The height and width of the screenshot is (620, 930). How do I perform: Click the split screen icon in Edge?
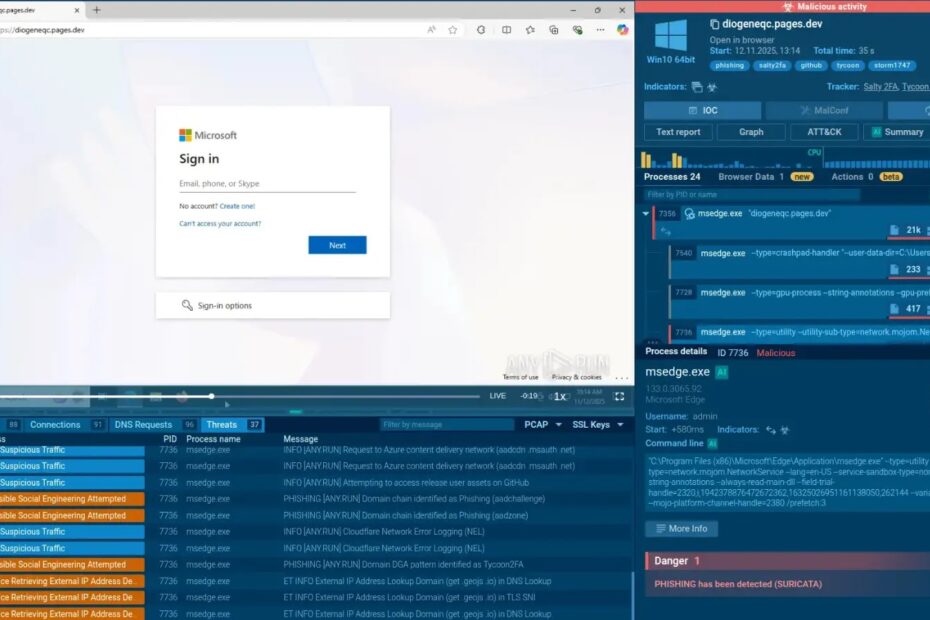pyautogui.click(x=507, y=30)
